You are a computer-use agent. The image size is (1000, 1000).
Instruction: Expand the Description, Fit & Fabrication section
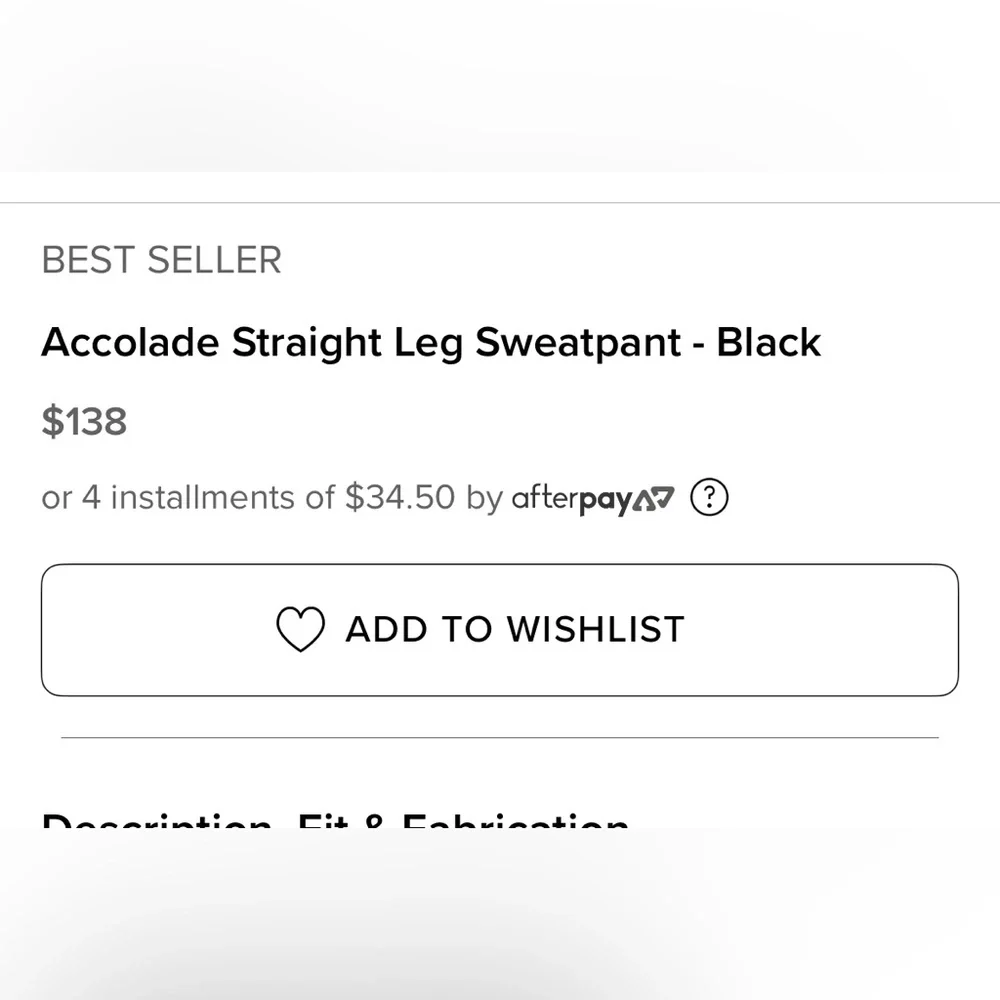335,822
